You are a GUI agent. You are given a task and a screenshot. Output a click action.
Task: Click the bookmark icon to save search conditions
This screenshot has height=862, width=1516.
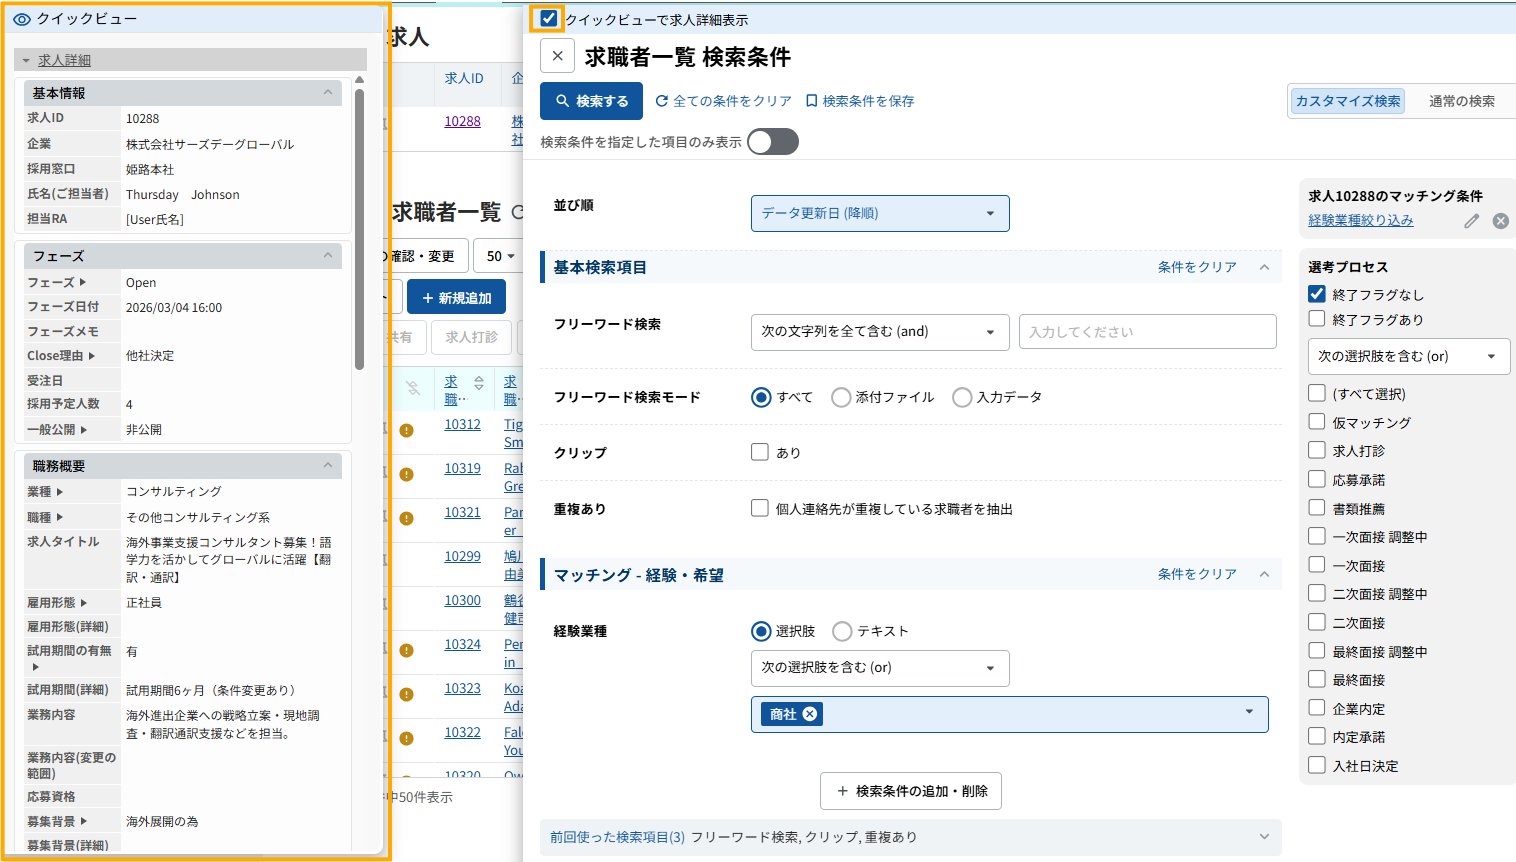click(x=812, y=101)
